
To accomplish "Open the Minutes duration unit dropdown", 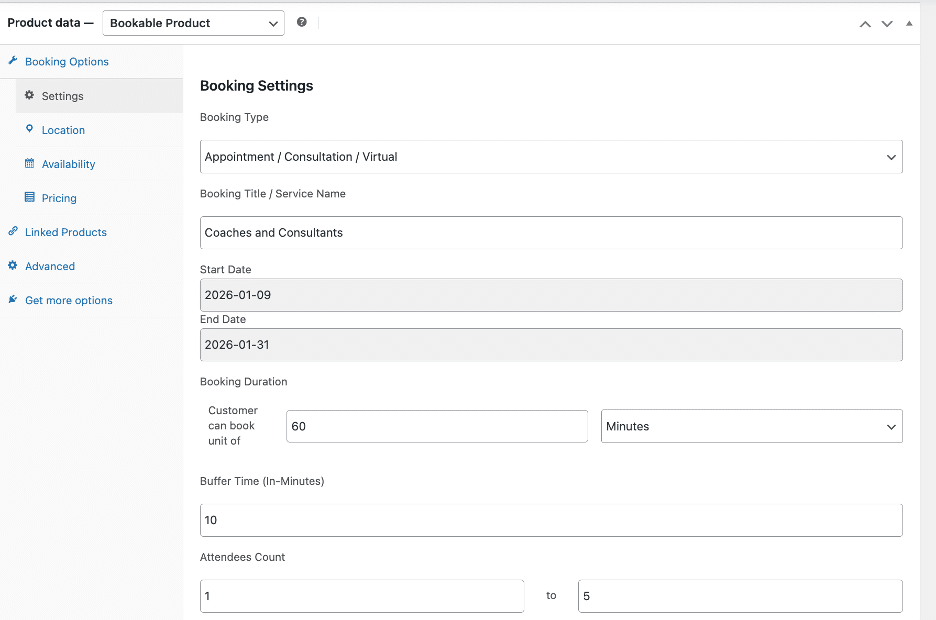I will 752,426.
